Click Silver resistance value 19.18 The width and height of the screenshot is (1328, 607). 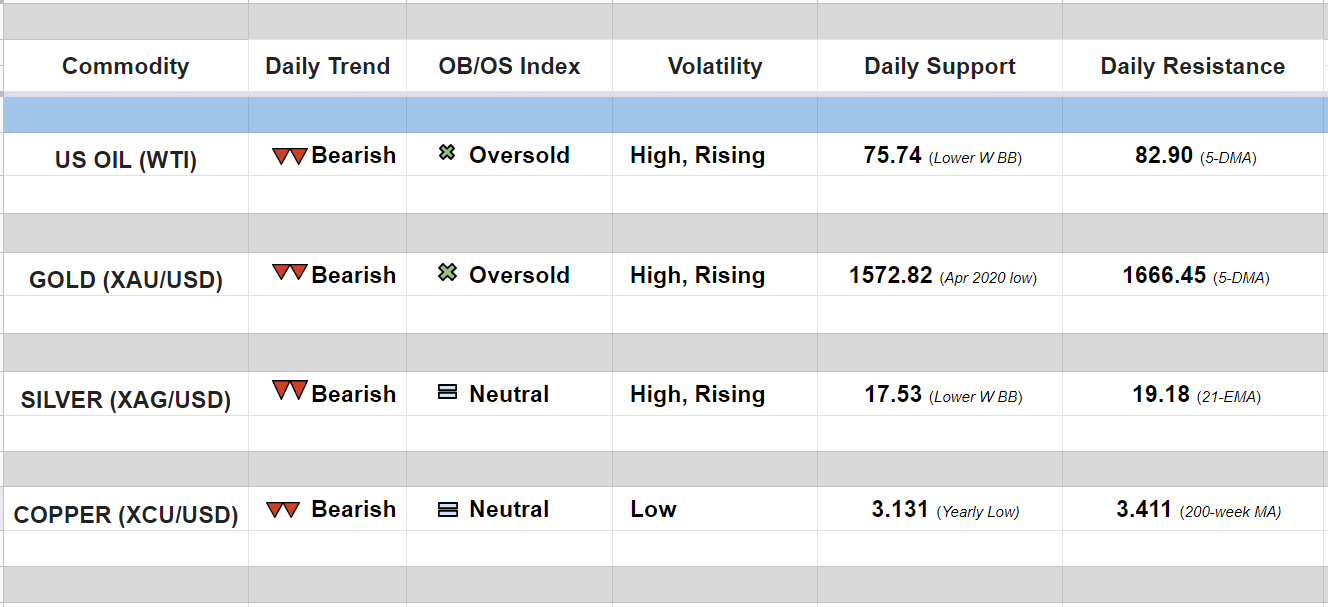coord(1161,394)
